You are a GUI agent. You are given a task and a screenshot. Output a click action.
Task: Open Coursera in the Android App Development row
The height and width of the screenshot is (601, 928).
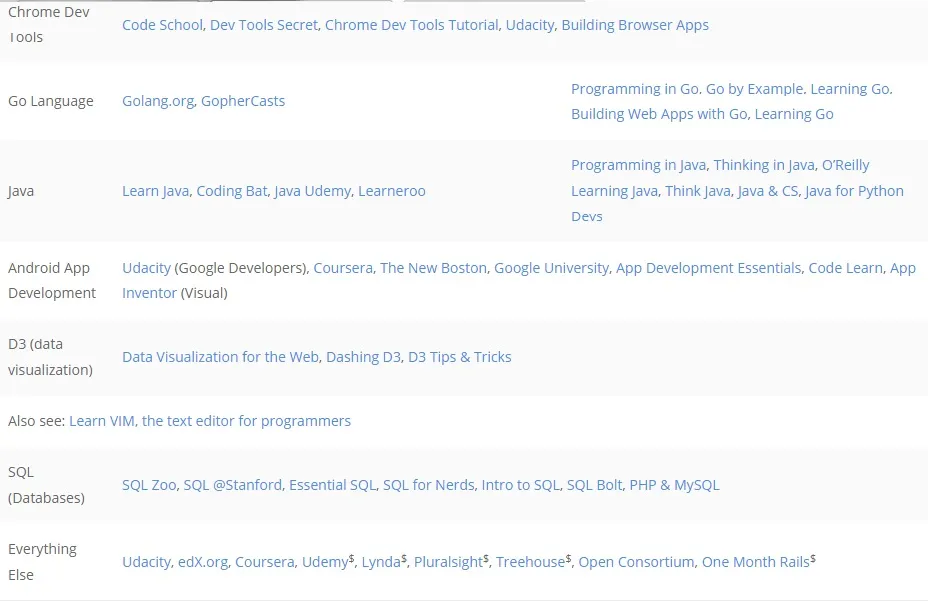click(x=343, y=268)
